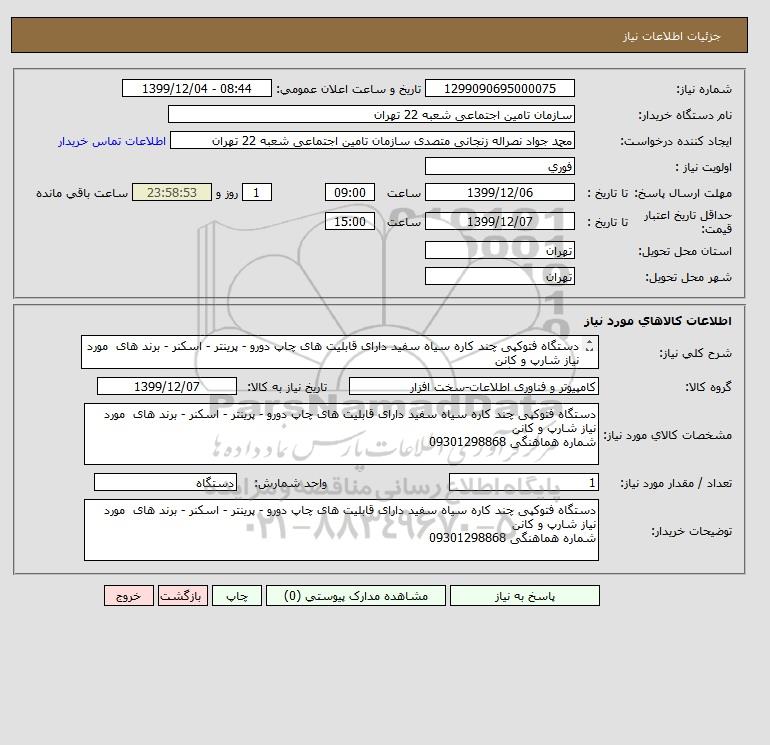Viewport: 770px width, 745px height.
Task: Click the 'بازگشت' back button
Action: (x=183, y=596)
